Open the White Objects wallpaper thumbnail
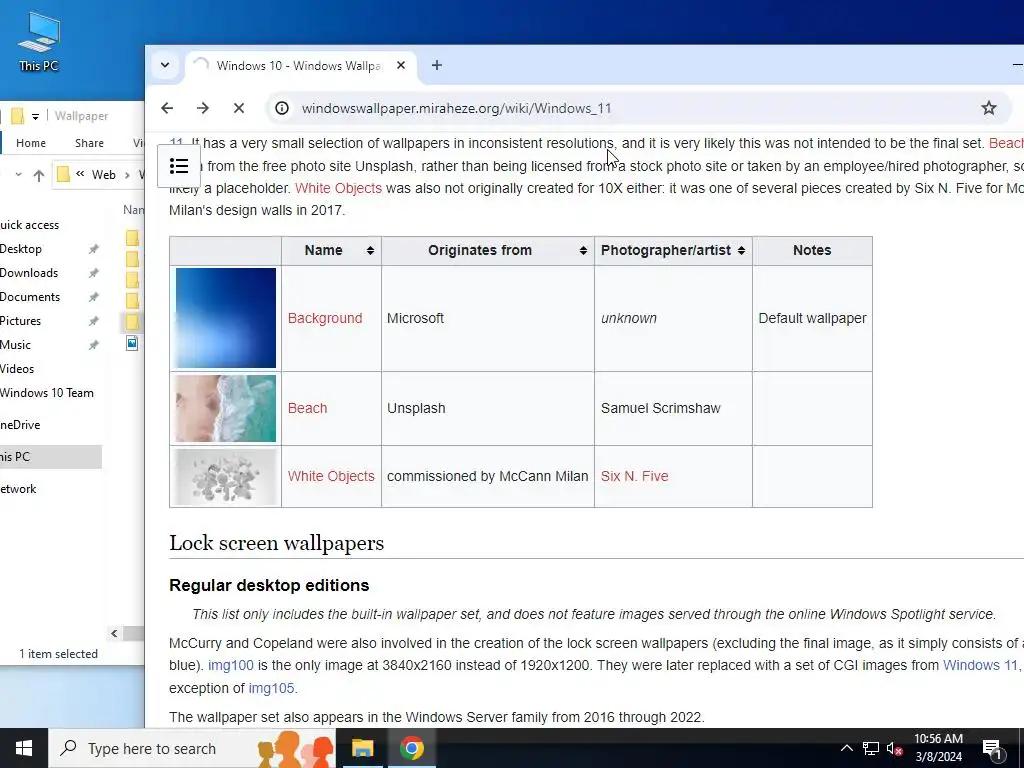The image size is (1024, 768). pos(225,477)
